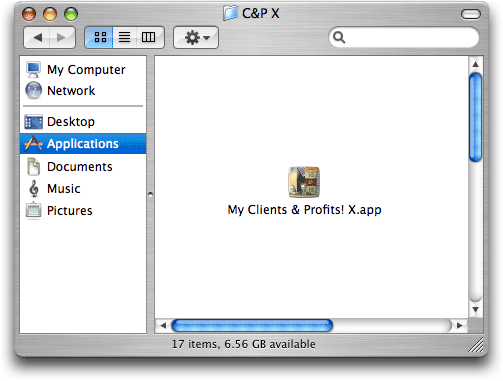Close the window with the red button
503x381 pixels.
click(x=29, y=14)
